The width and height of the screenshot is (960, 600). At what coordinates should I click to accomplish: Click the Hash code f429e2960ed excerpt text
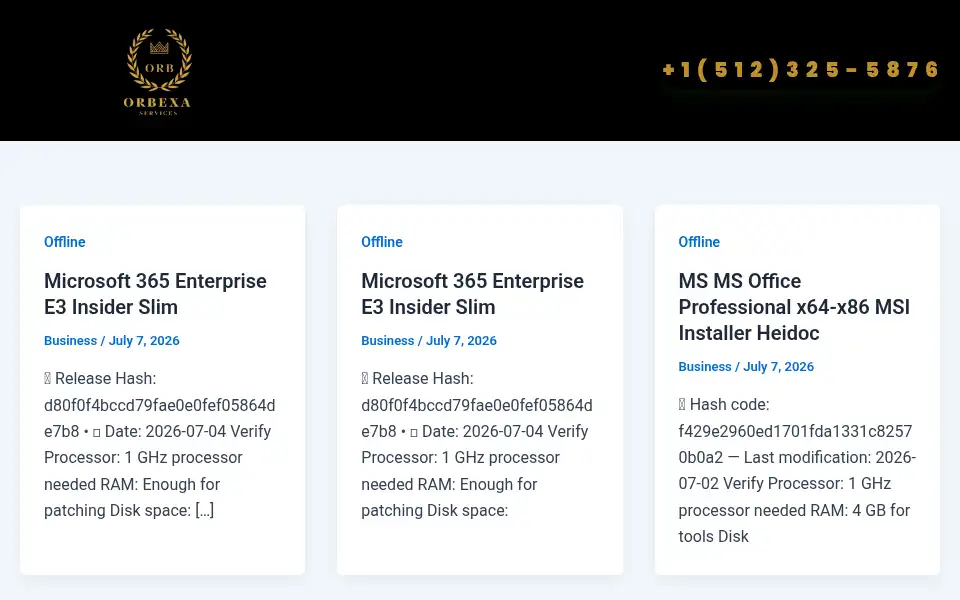click(x=797, y=470)
